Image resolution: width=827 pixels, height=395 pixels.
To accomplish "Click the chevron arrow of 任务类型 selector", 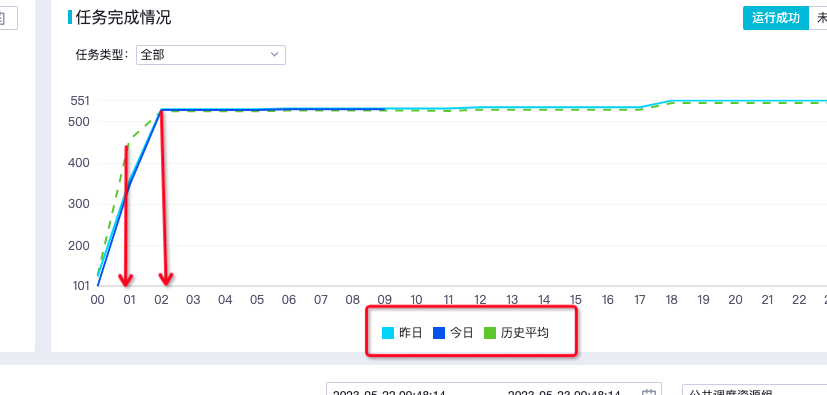I will pyautogui.click(x=274, y=54).
